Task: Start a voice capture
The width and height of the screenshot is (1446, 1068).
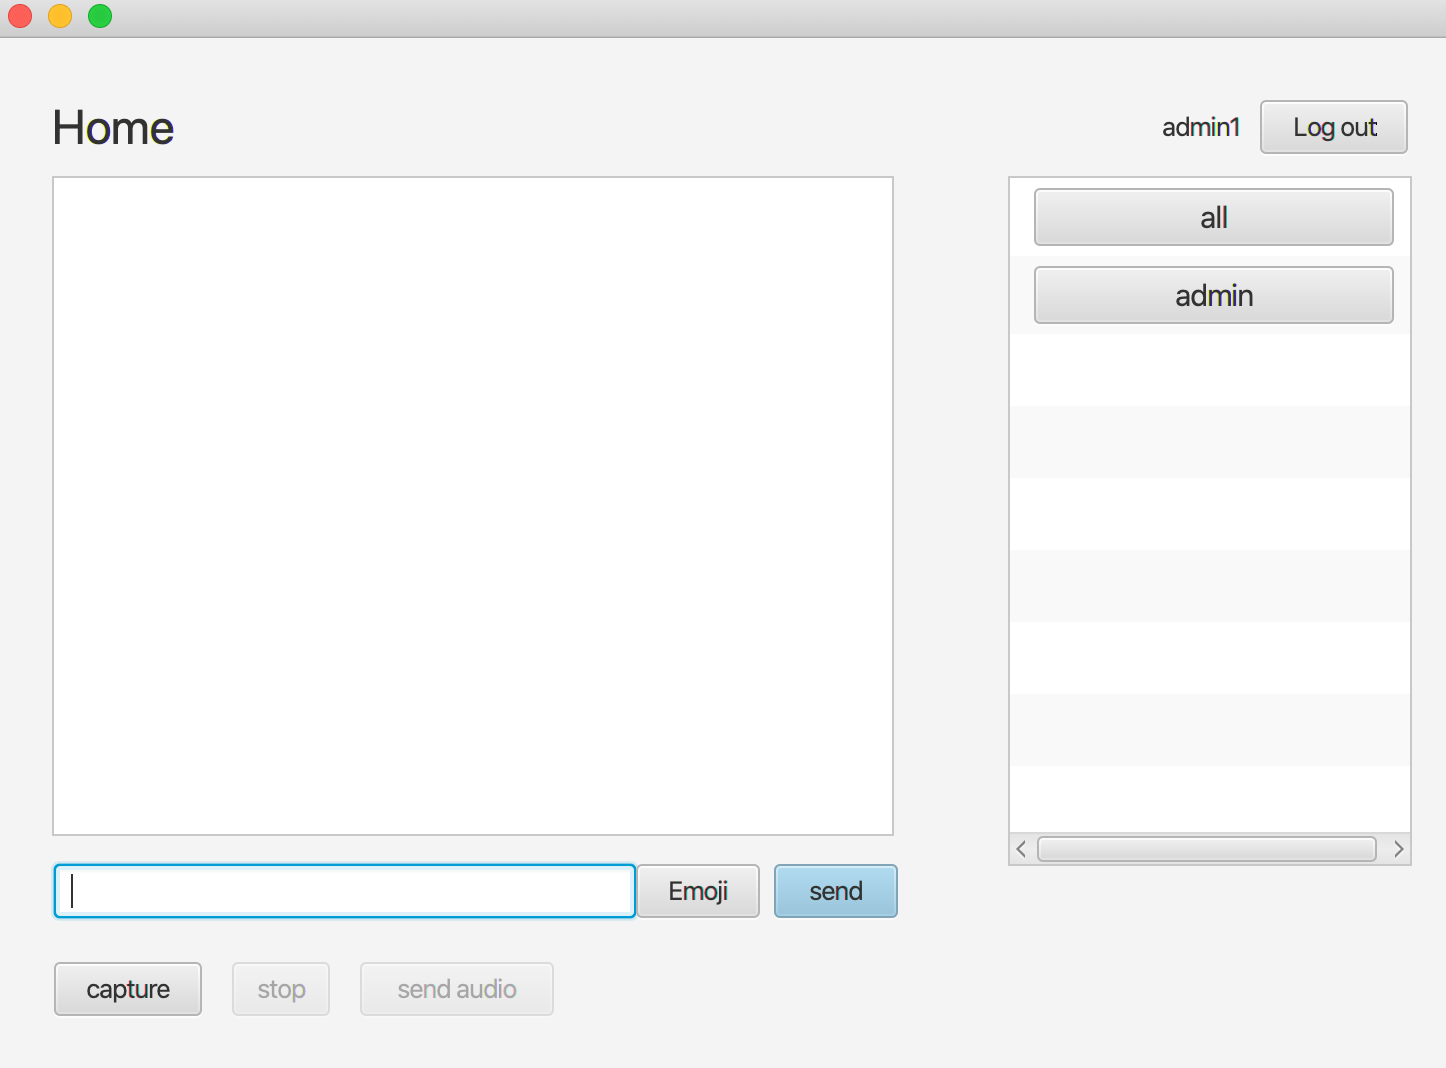Action: pos(127,989)
